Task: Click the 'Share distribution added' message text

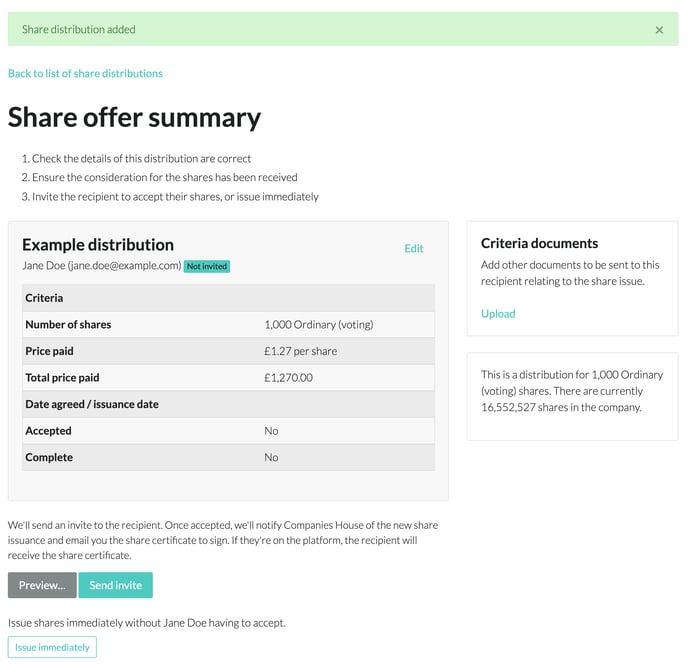Action: [x=79, y=29]
